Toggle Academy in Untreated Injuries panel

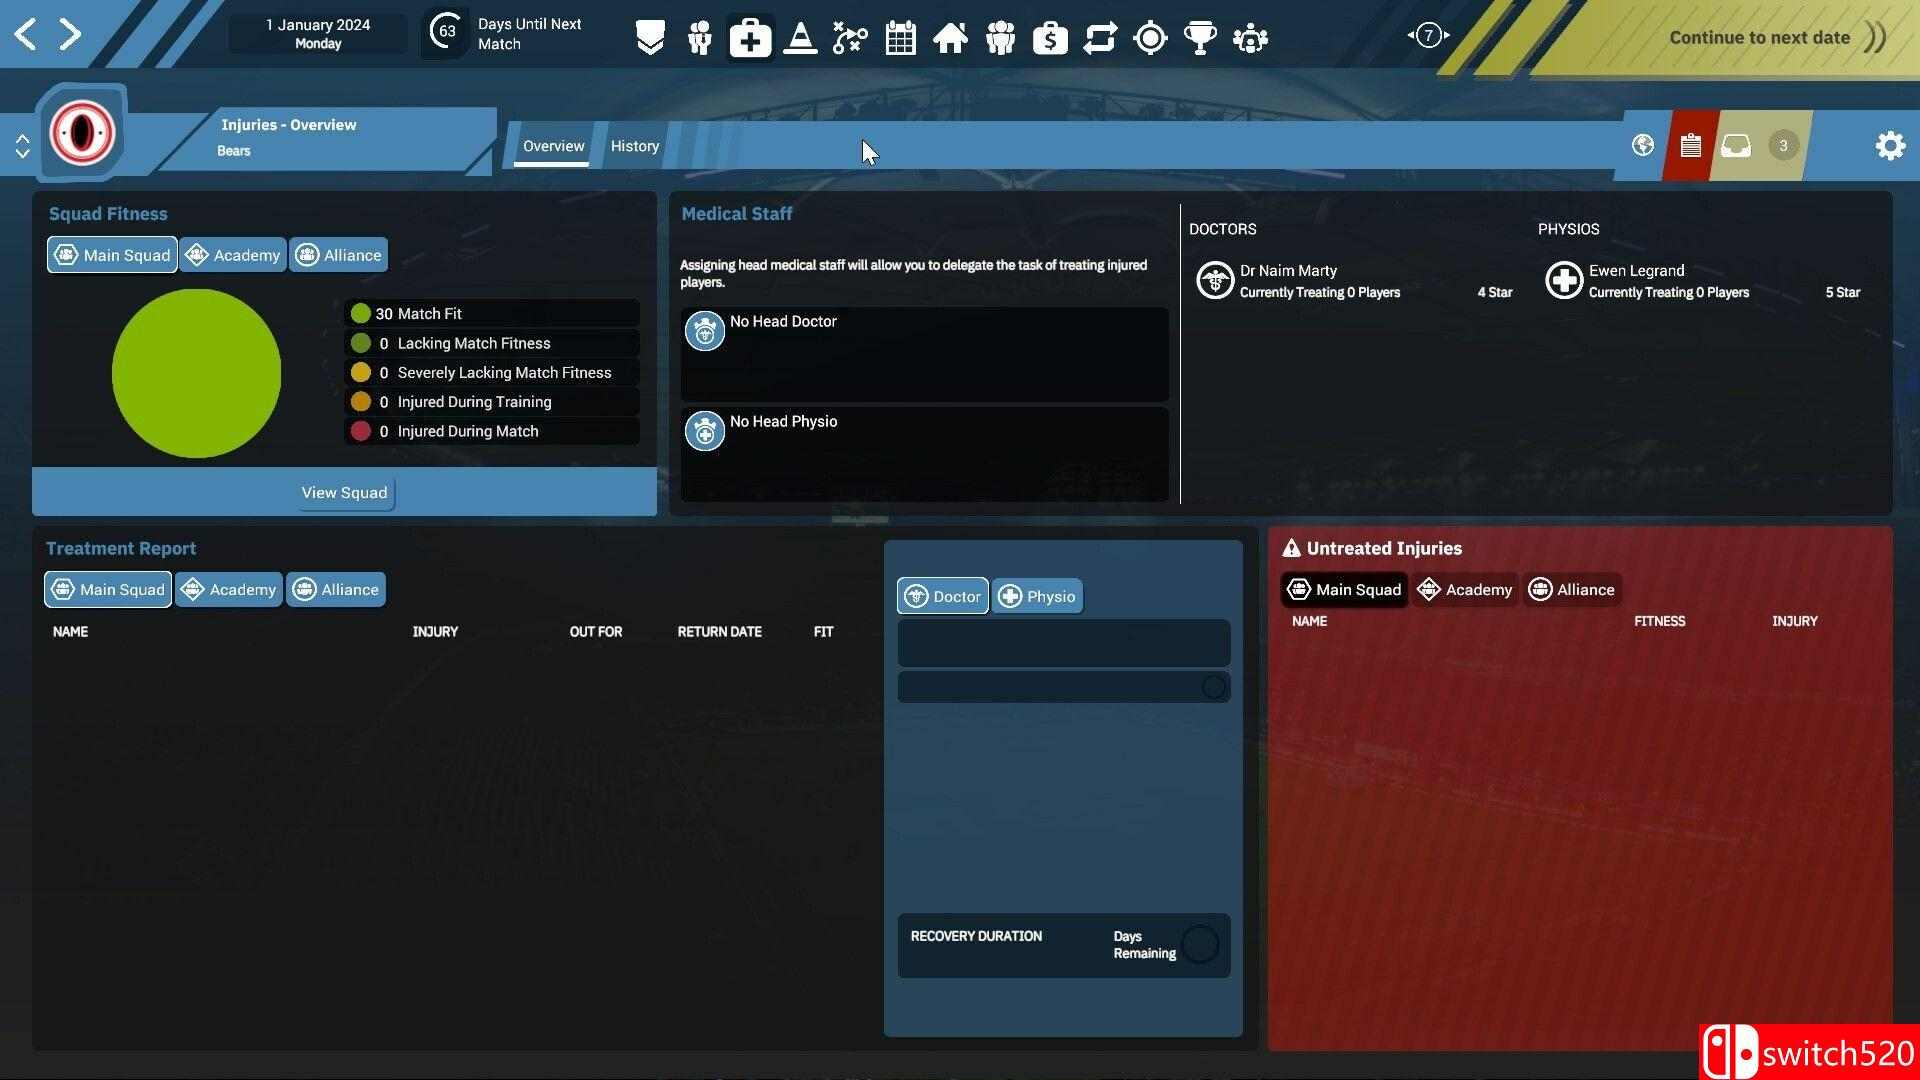point(1465,590)
